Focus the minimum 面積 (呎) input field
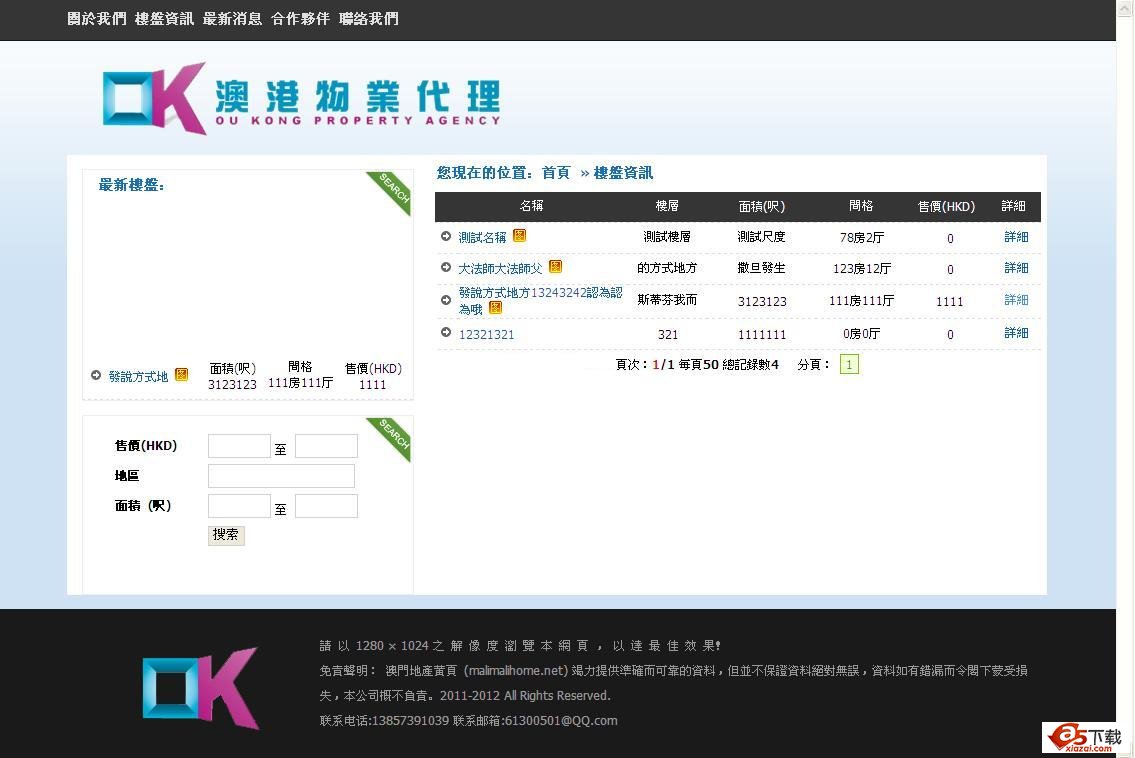The image size is (1135, 758). tap(240, 506)
